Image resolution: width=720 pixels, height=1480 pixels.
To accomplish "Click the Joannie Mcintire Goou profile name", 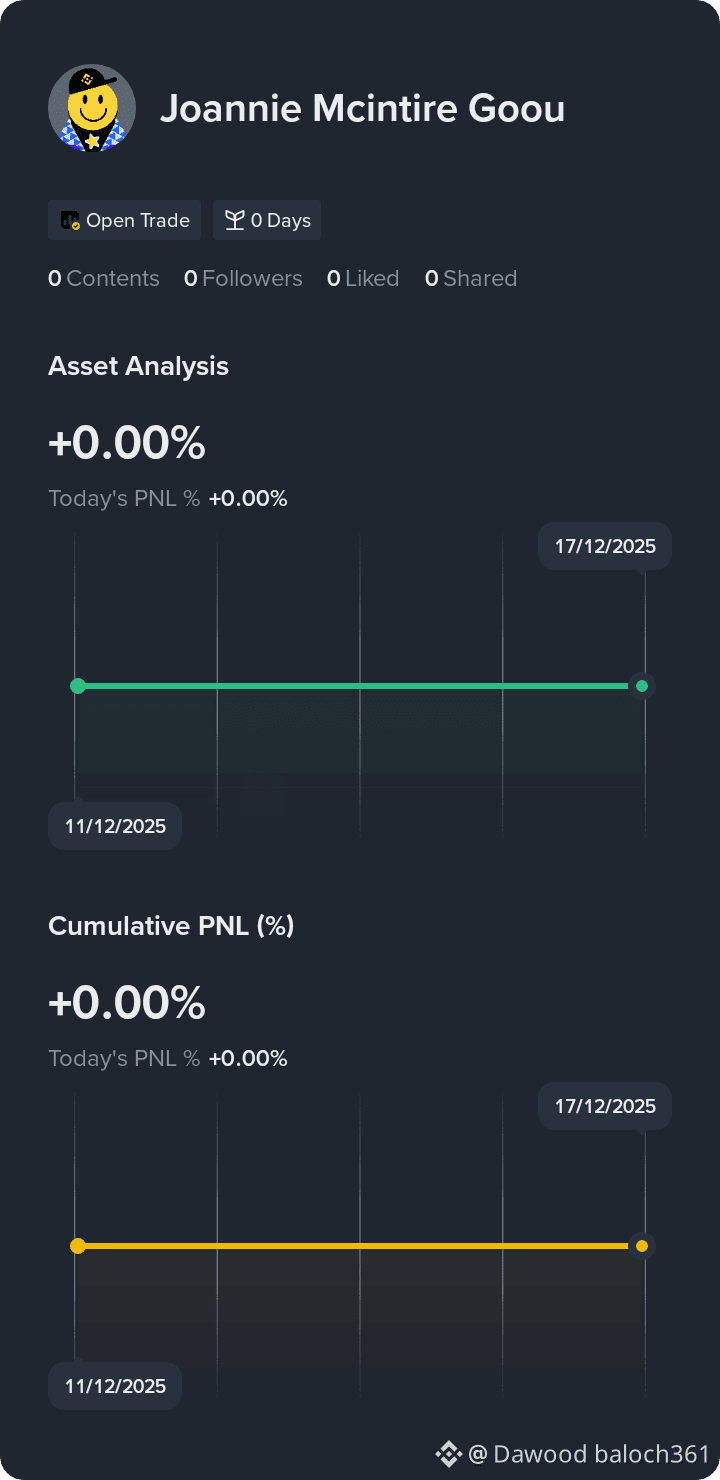I will pyautogui.click(x=362, y=109).
